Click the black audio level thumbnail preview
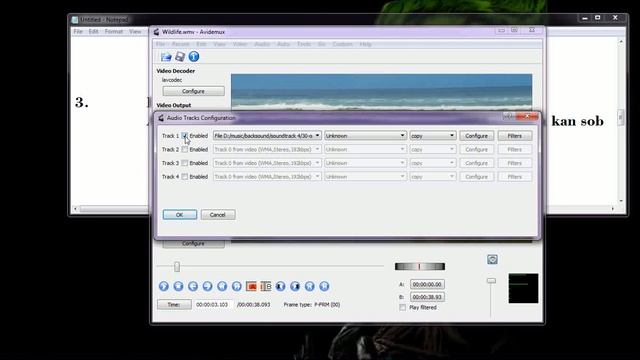Image resolution: width=640 pixels, height=360 pixels. point(523,288)
